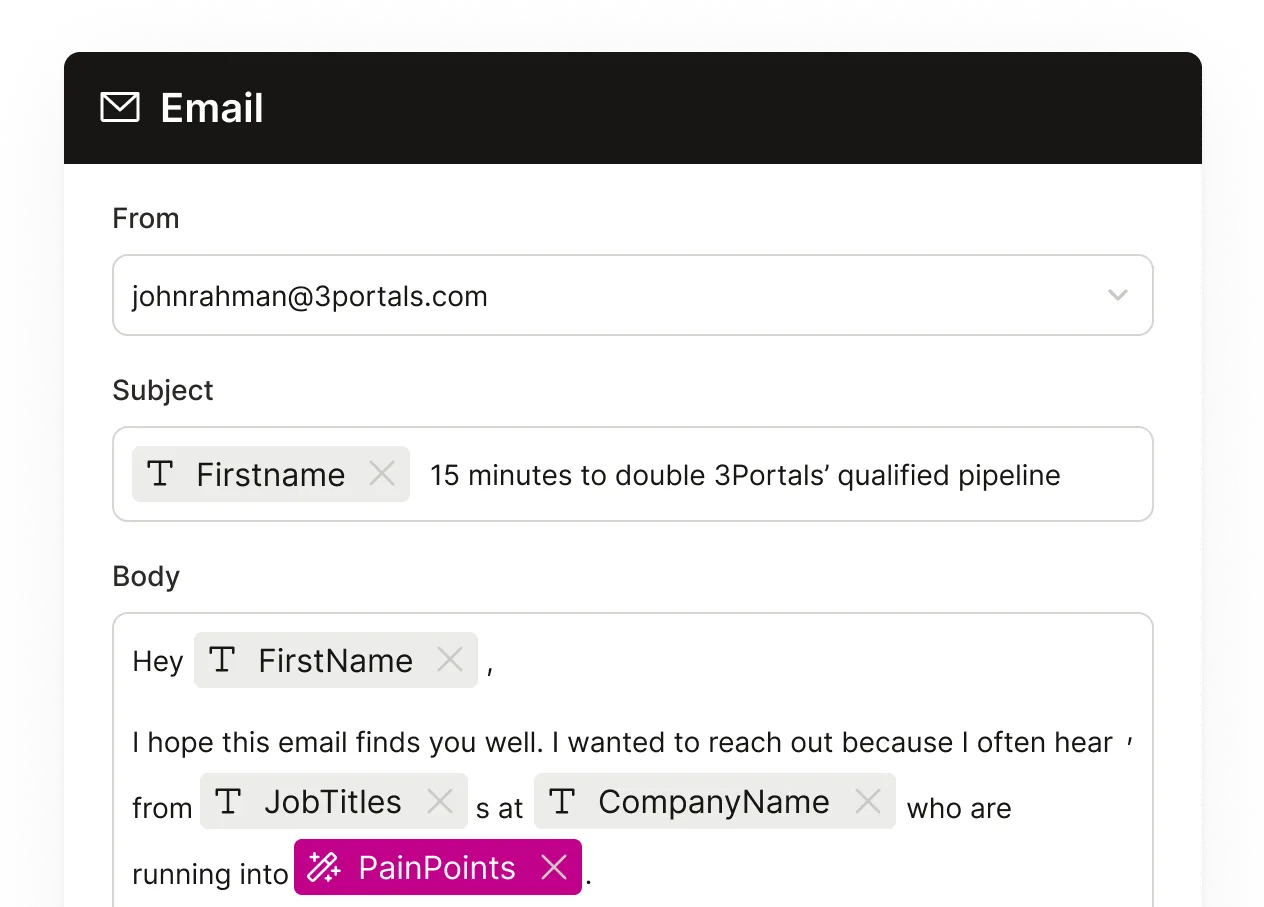The image size is (1264, 907).
Task: Open the From address dropdown
Action: pyautogui.click(x=1118, y=295)
